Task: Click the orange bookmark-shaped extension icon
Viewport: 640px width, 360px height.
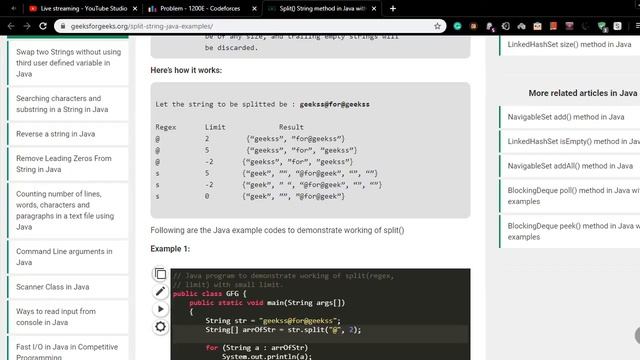Action: (x=553, y=26)
